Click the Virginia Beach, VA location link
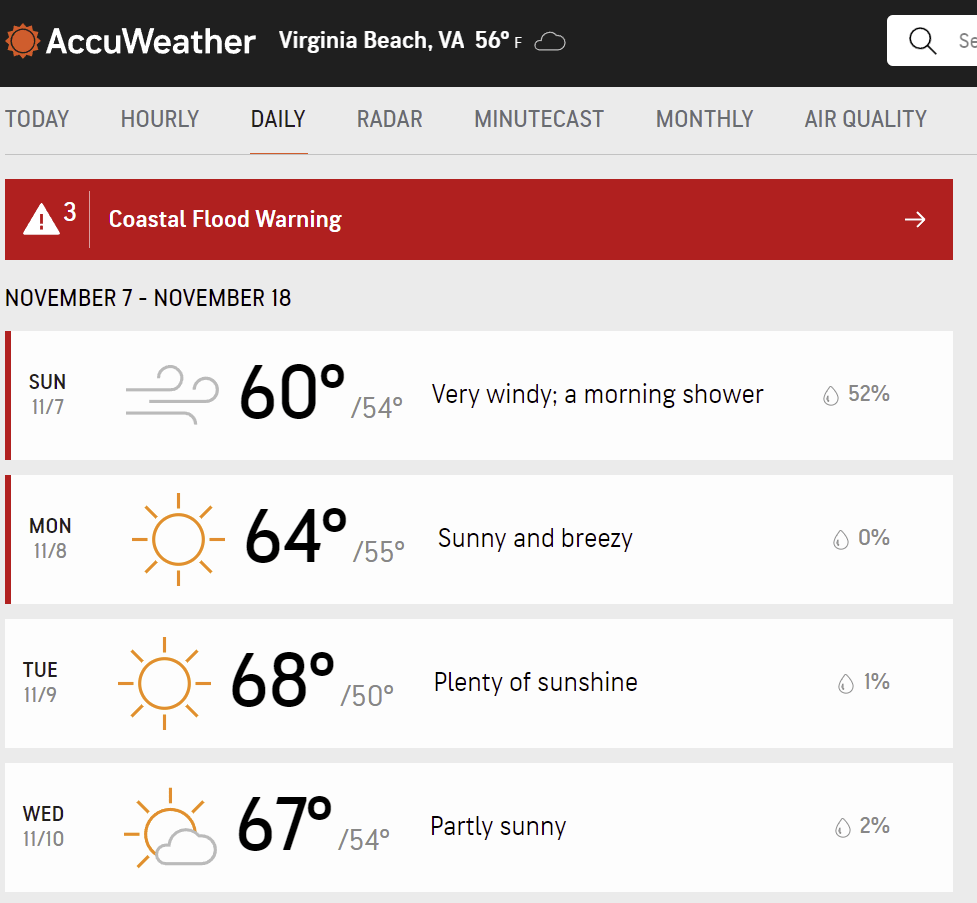Screen dimensions: 977x903 pos(371,41)
